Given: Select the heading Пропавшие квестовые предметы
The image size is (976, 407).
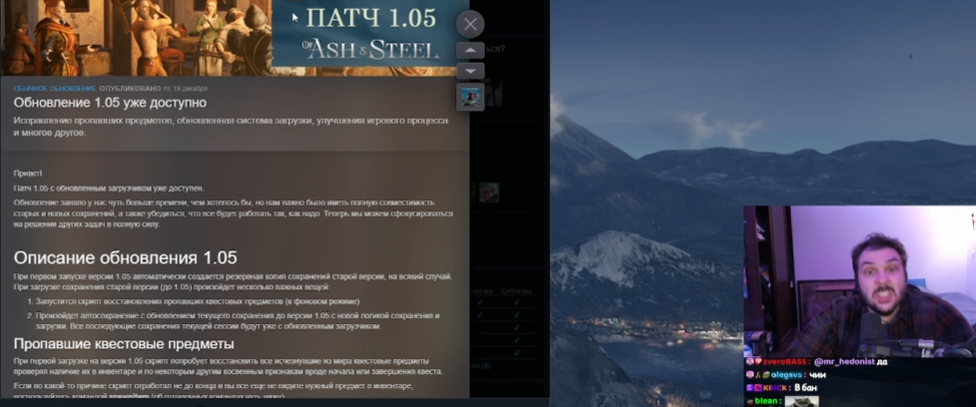Looking at the screenshot, I should pyautogui.click(x=124, y=344).
